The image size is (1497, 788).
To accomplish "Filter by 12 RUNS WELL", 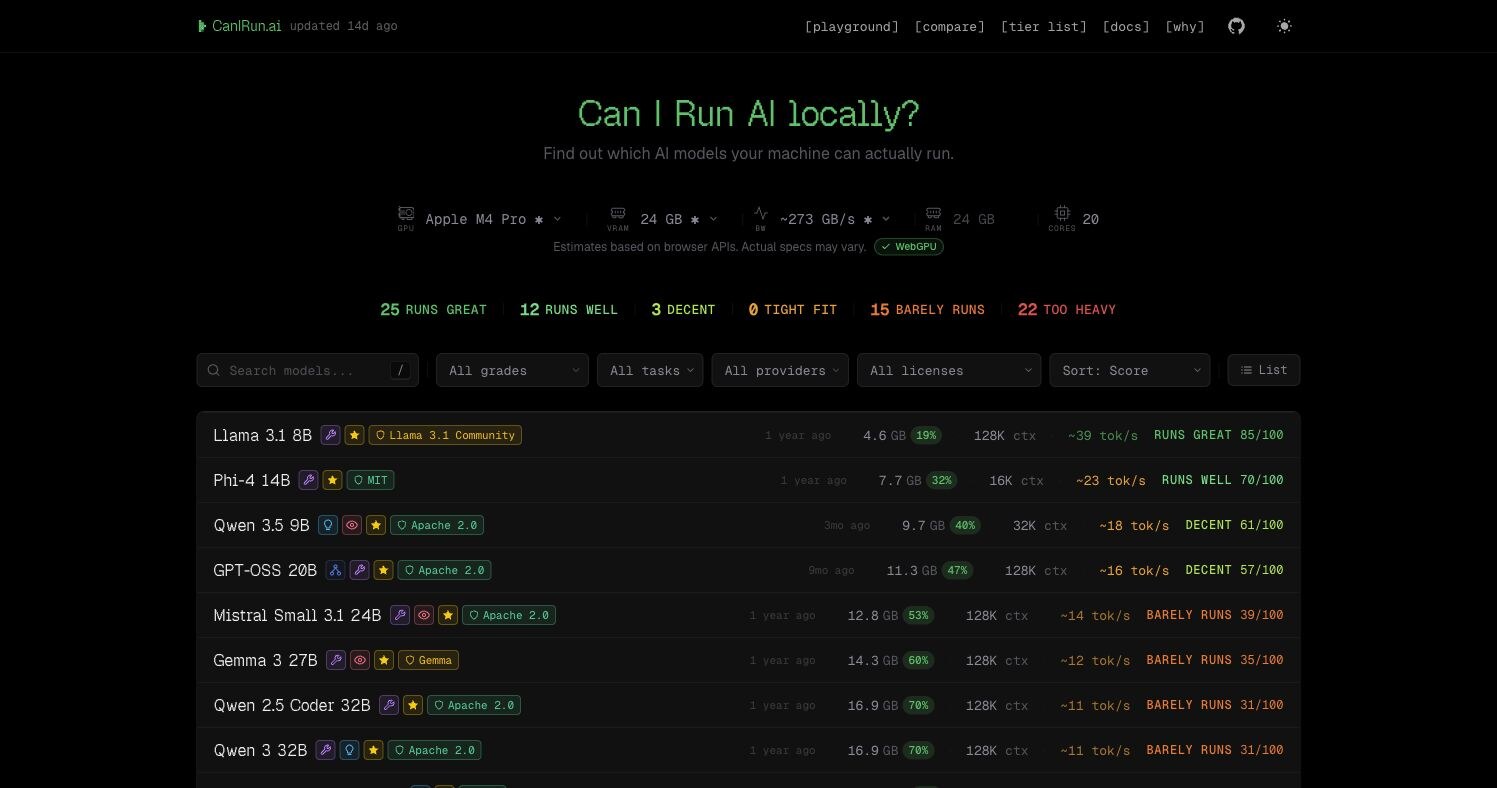I will (569, 310).
